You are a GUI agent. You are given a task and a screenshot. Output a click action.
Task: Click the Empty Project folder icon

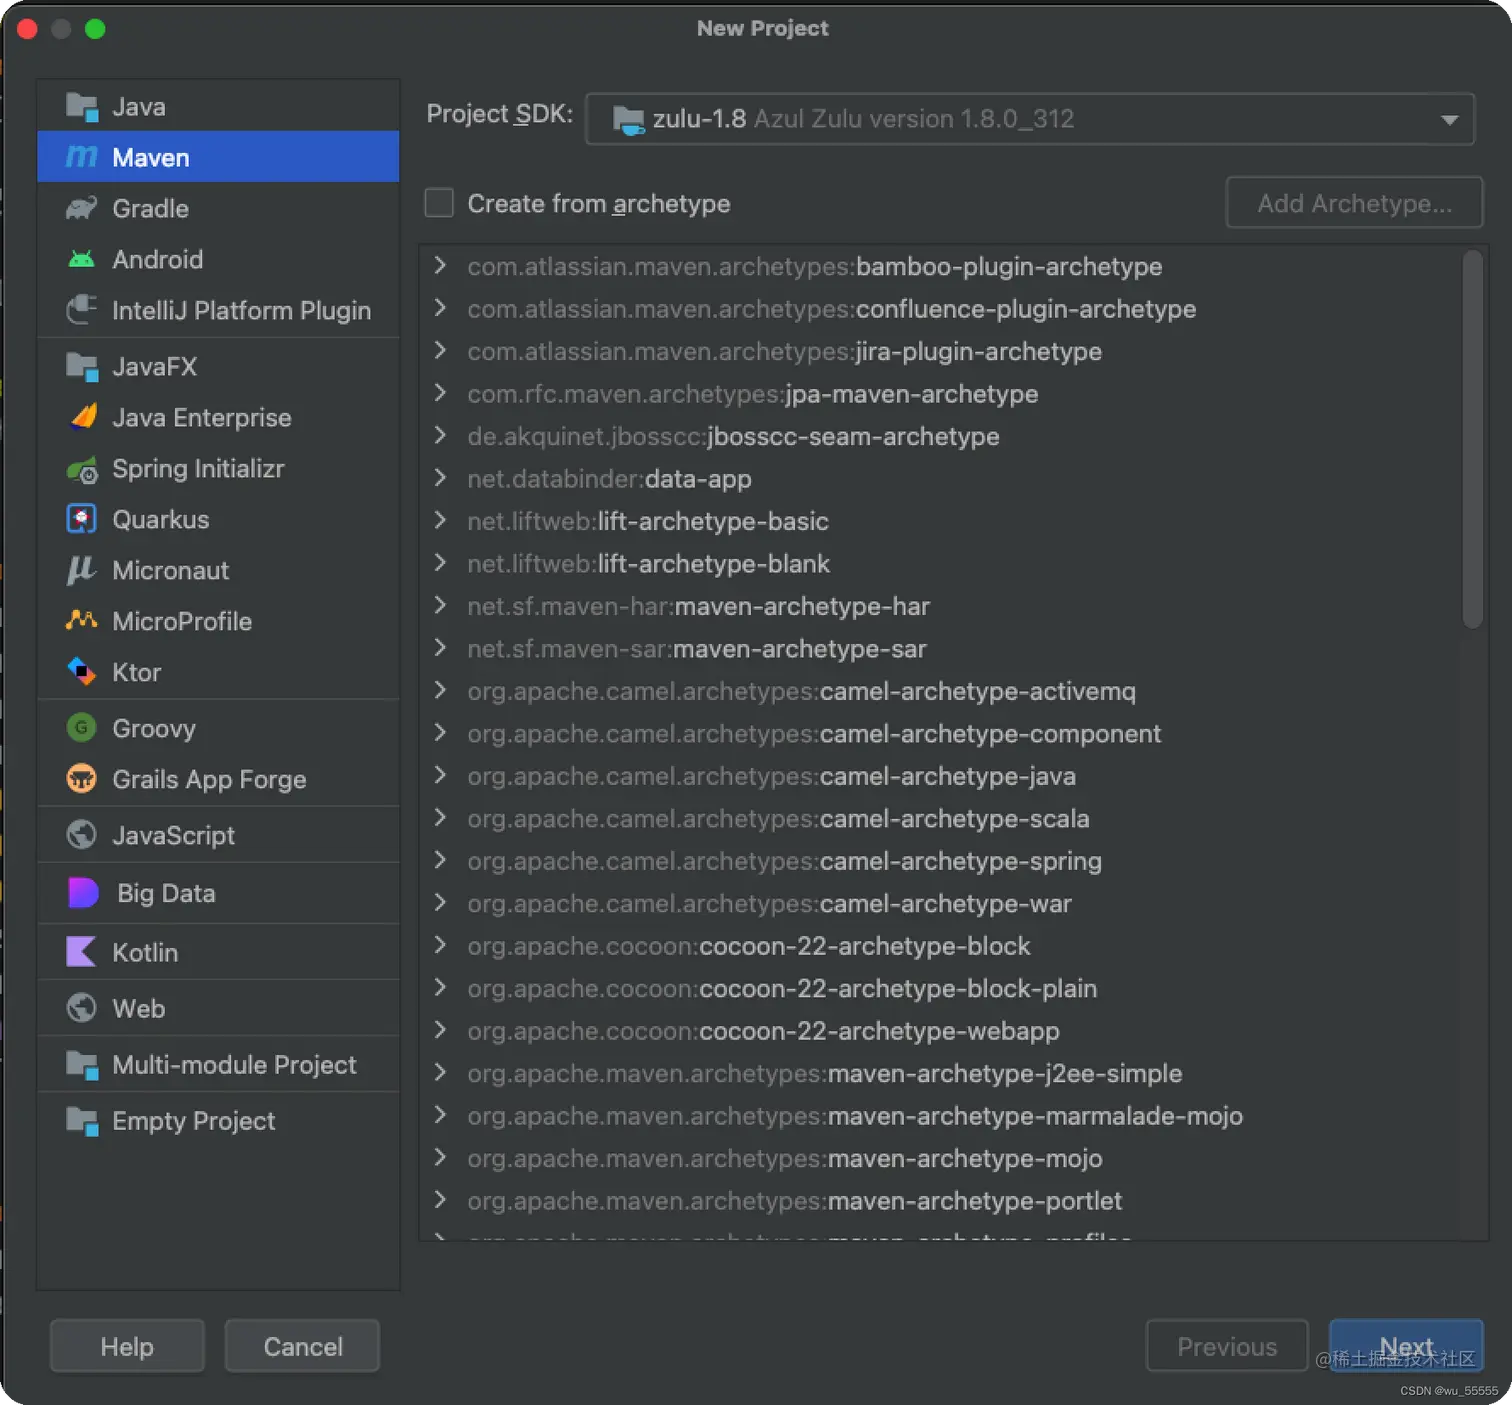pyautogui.click(x=82, y=1121)
